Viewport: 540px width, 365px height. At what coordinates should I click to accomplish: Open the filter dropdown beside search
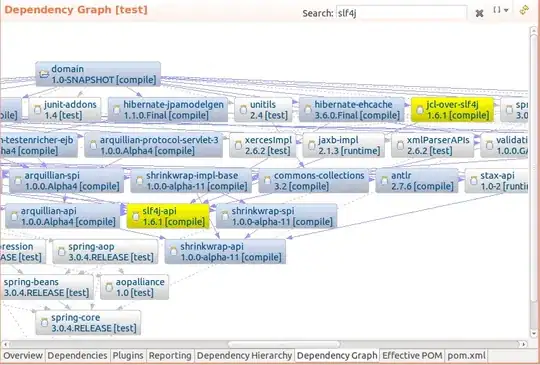[501, 10]
